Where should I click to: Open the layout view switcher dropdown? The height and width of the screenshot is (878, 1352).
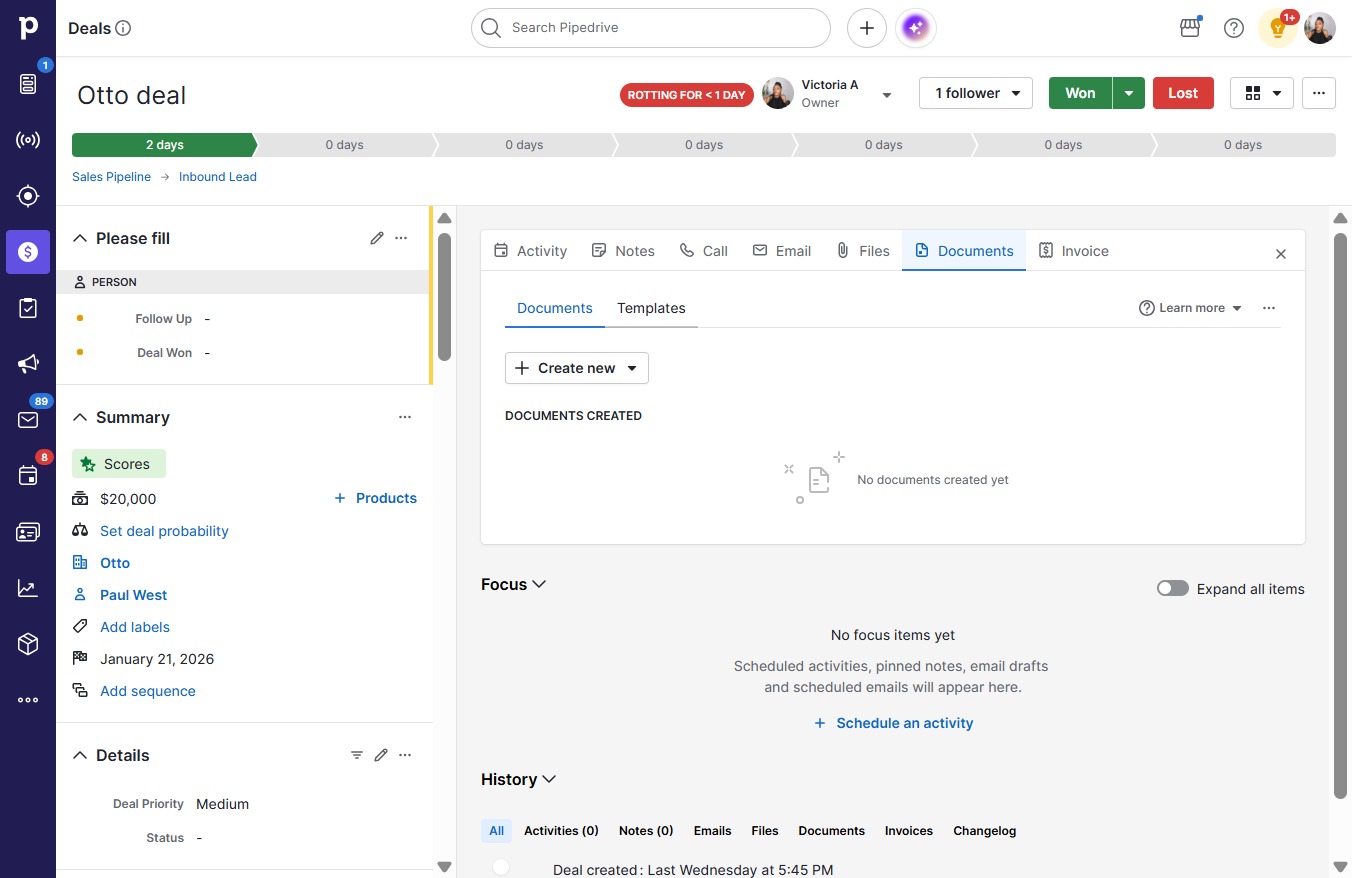(1262, 93)
